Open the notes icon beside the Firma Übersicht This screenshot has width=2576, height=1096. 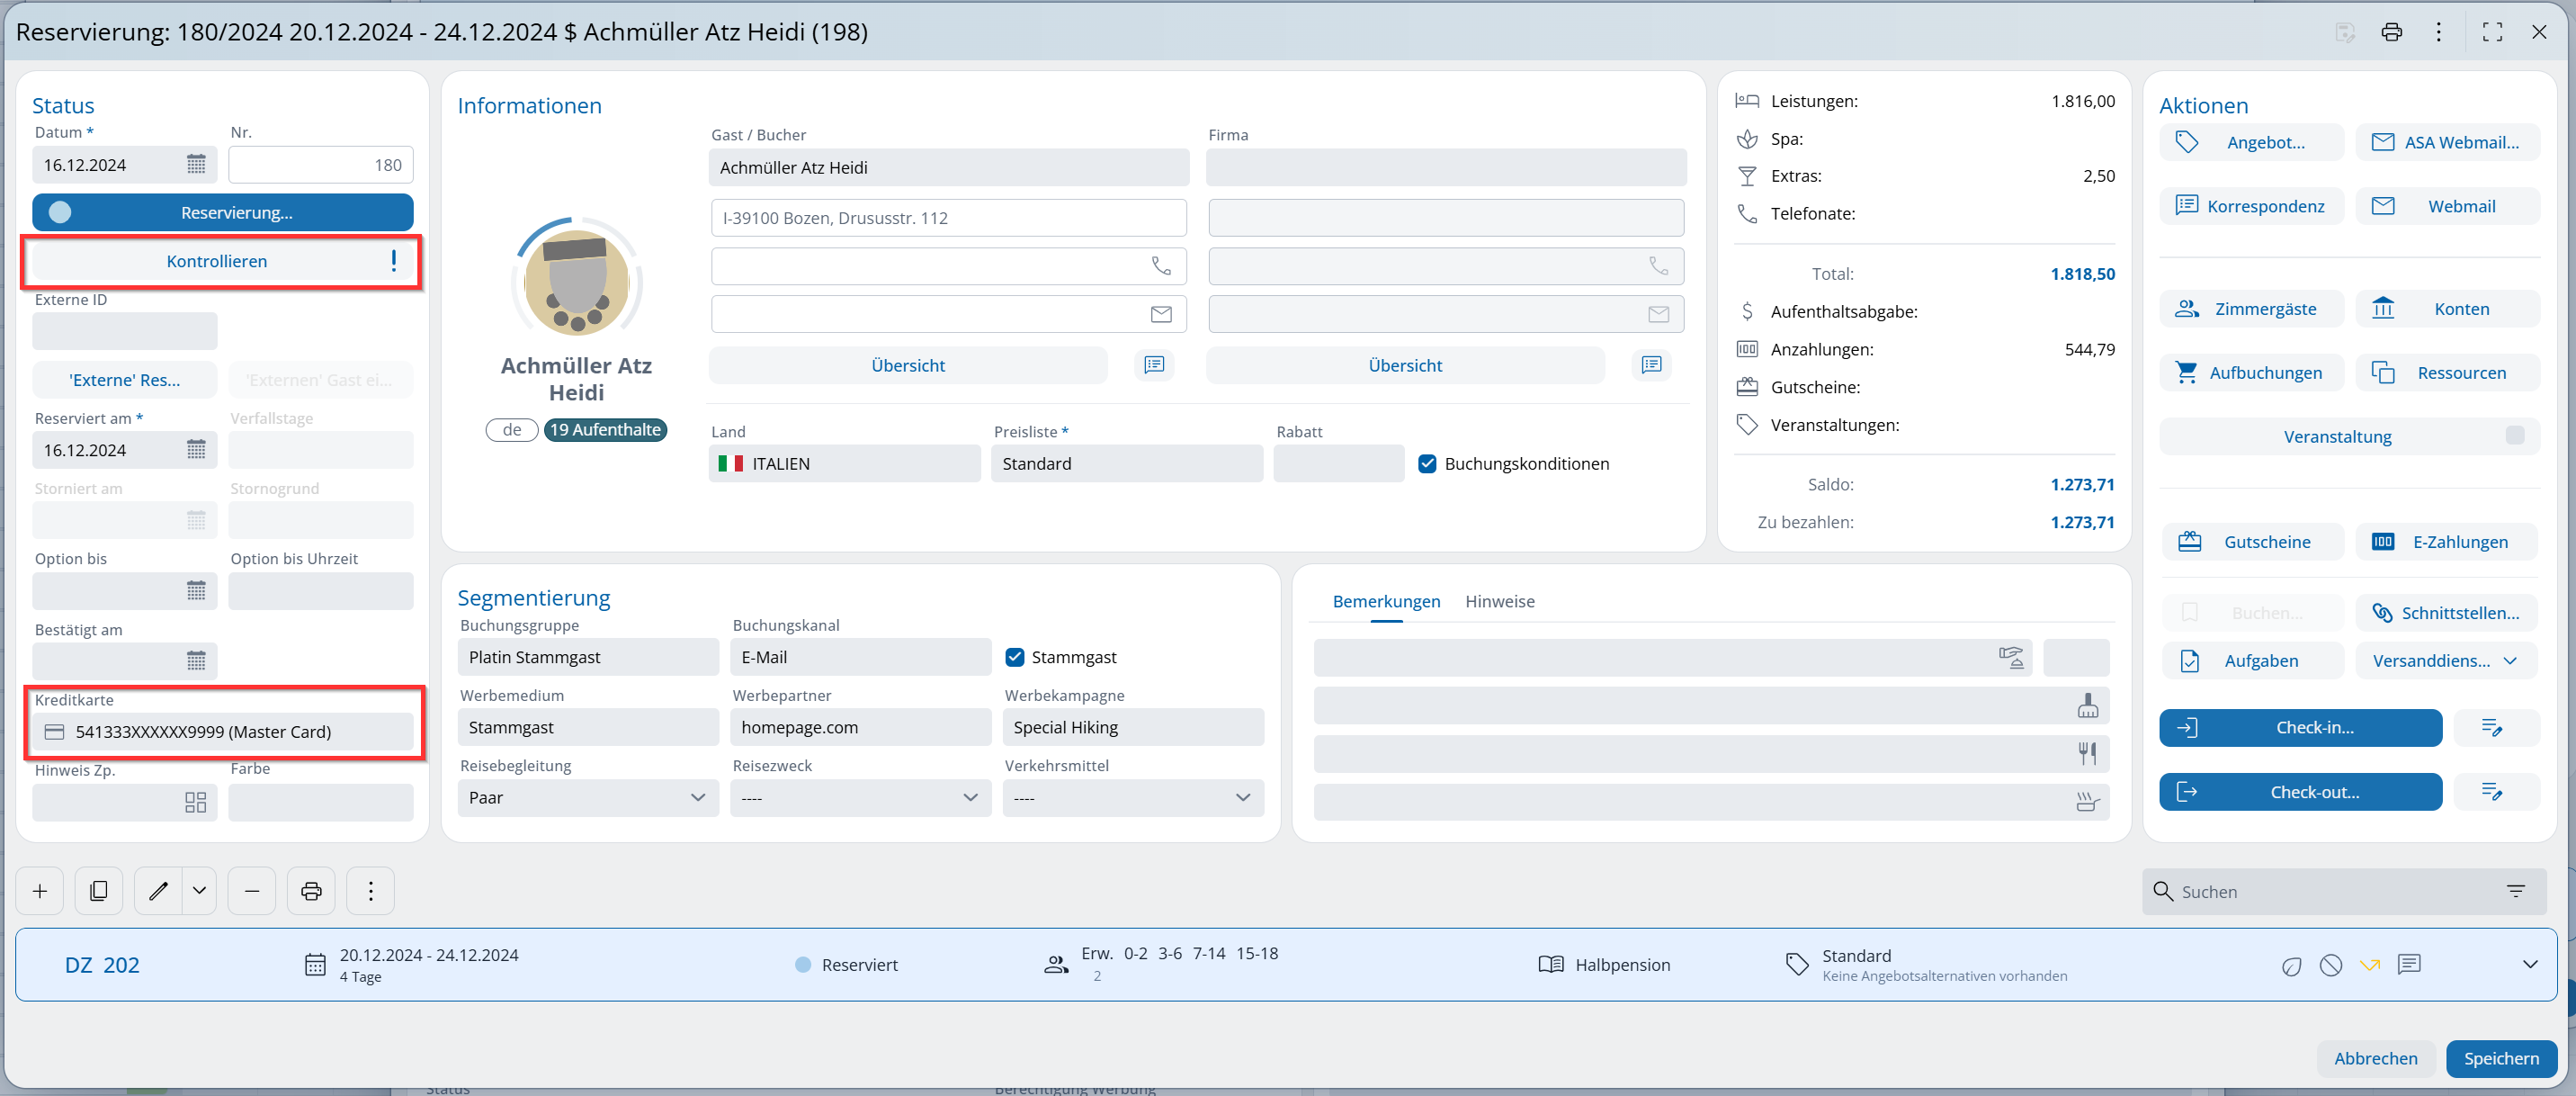point(1651,365)
